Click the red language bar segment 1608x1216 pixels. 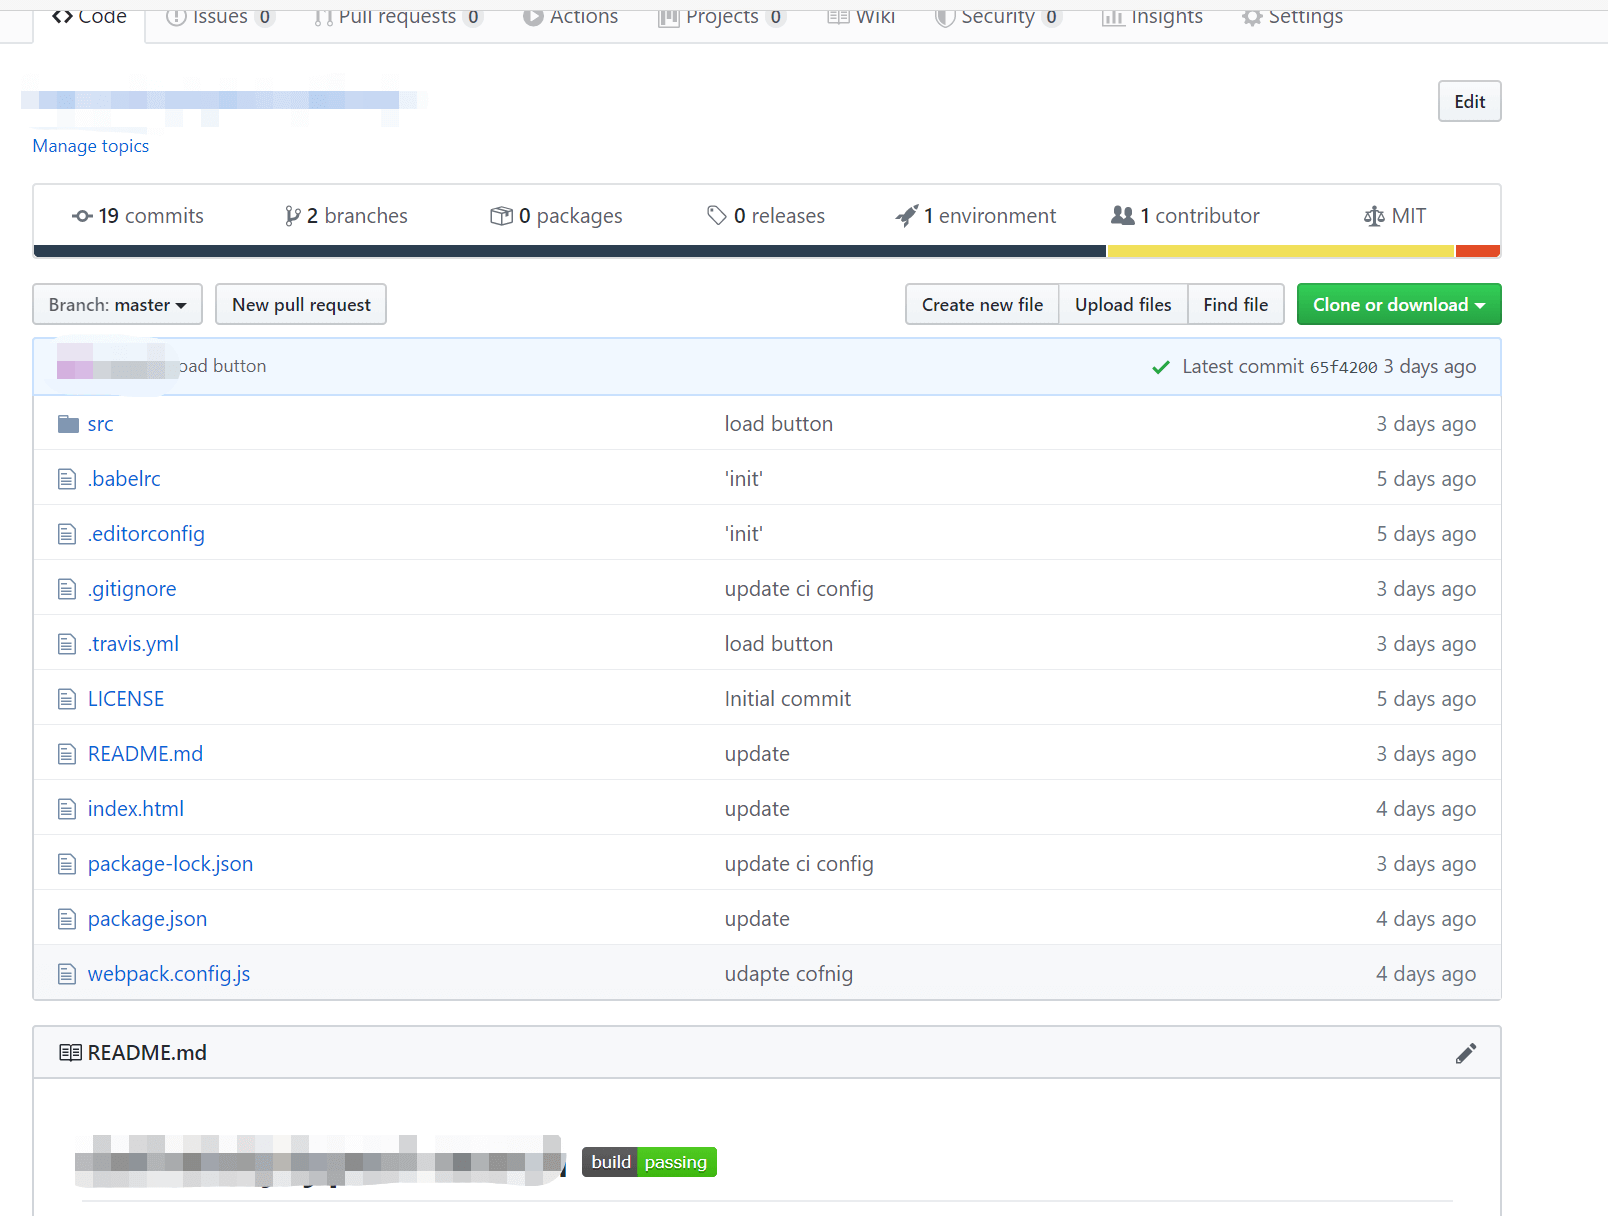tap(1477, 251)
